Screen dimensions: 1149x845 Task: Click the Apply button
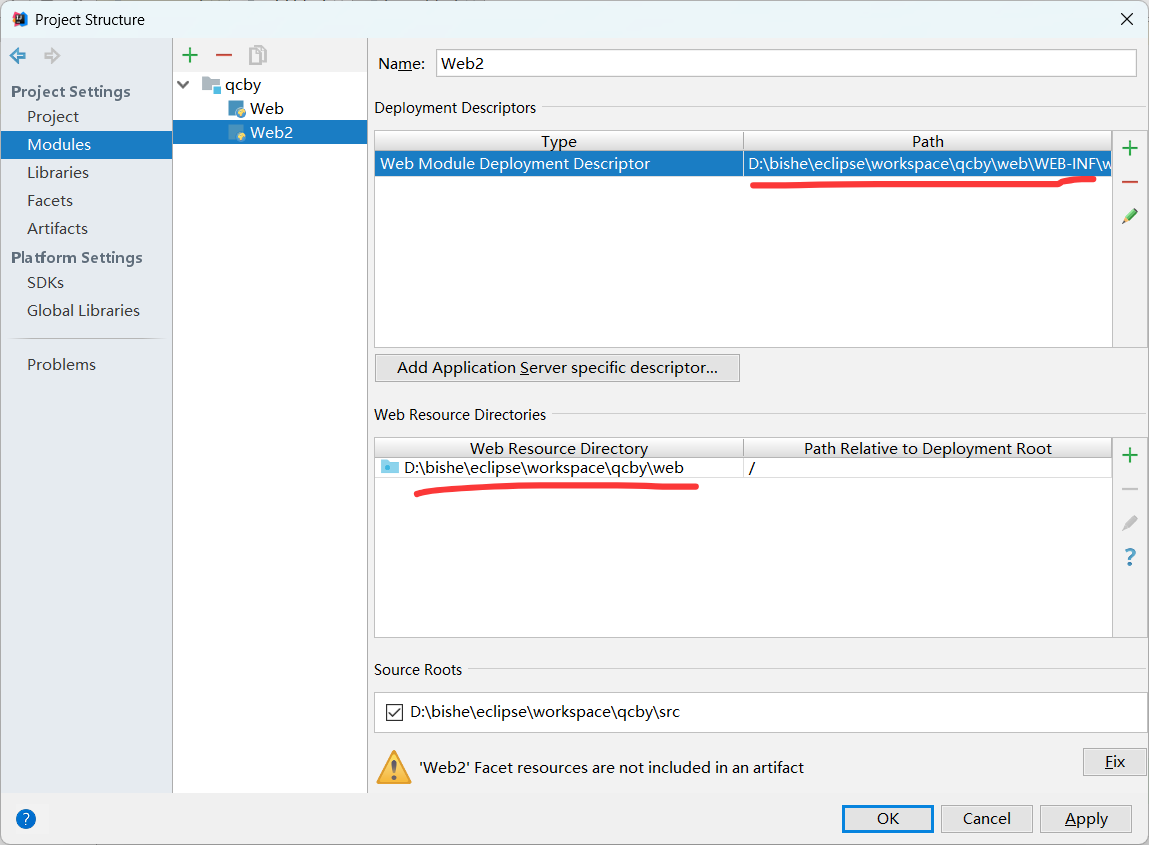coord(1086,819)
